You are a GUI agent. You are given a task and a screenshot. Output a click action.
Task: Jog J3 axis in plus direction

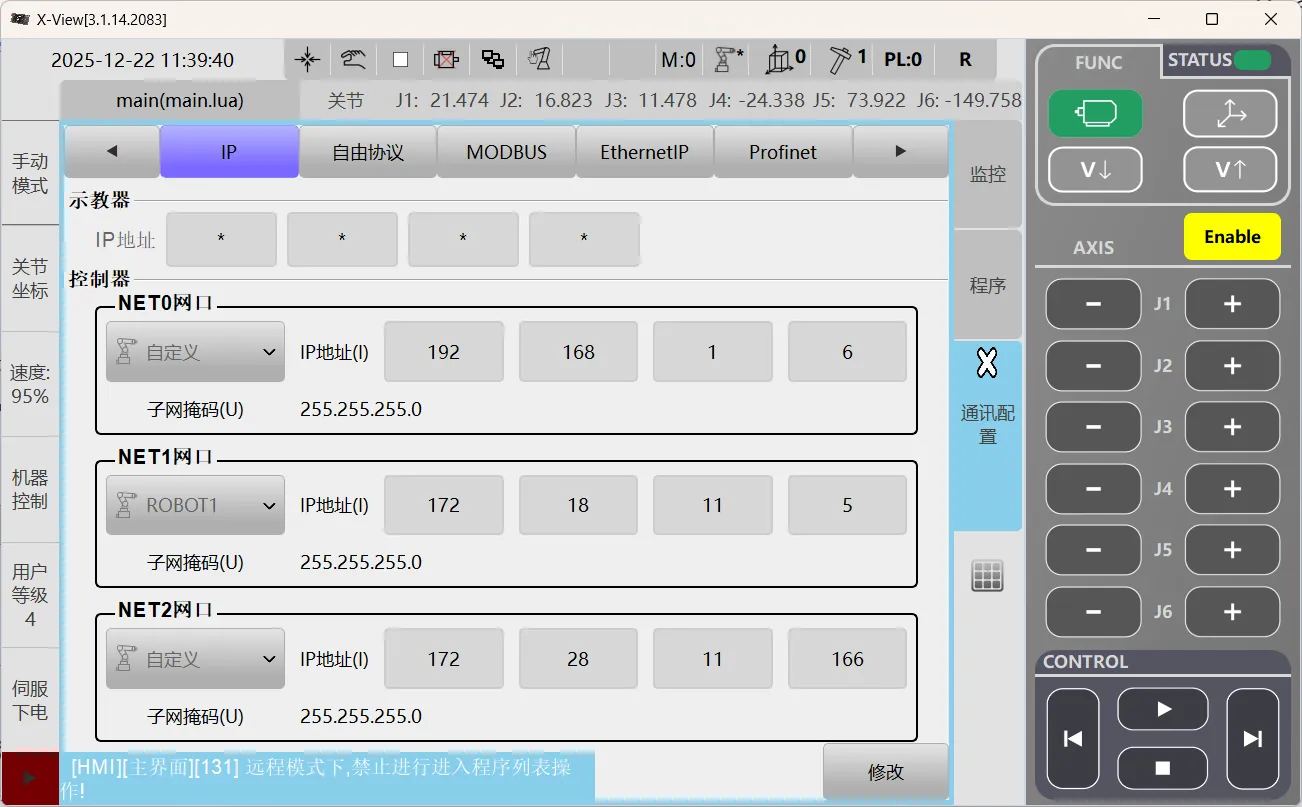(1232, 427)
